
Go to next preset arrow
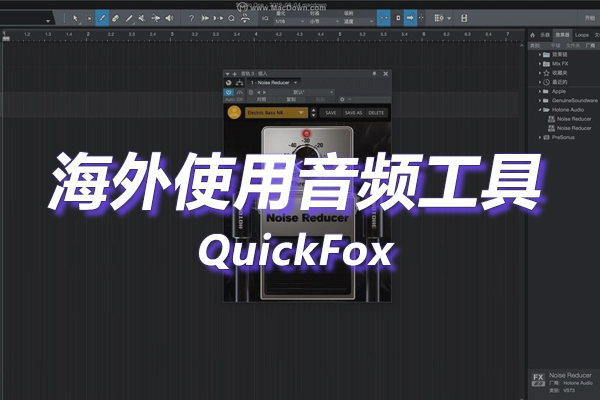[264, 92]
